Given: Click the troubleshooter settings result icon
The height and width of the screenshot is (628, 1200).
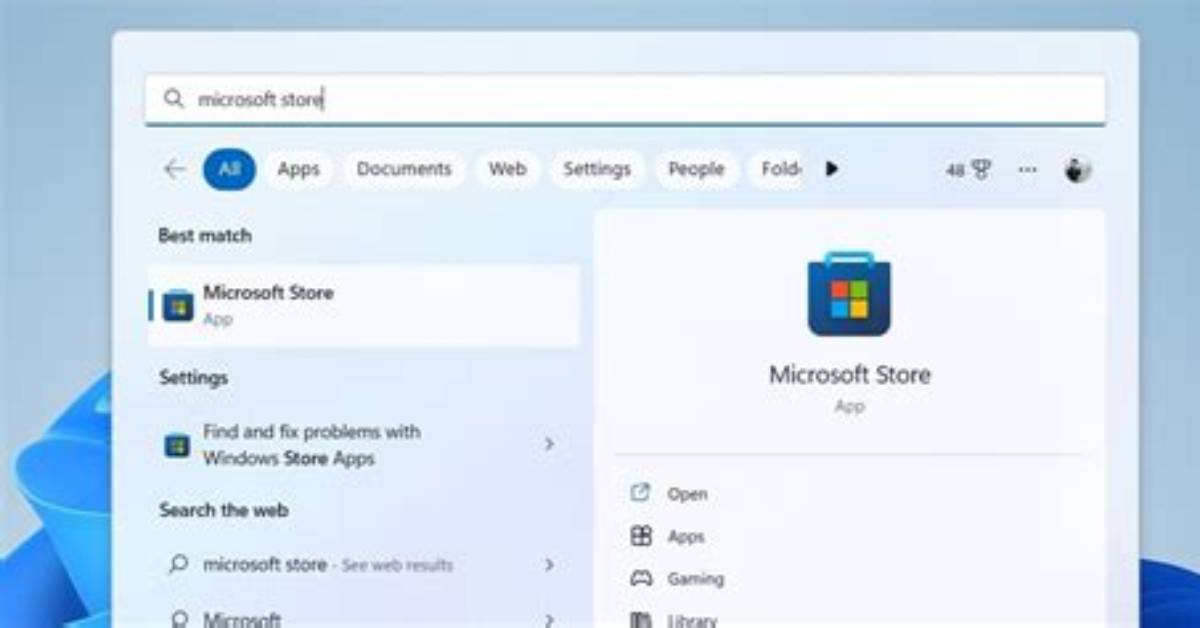Looking at the screenshot, I should [177, 445].
